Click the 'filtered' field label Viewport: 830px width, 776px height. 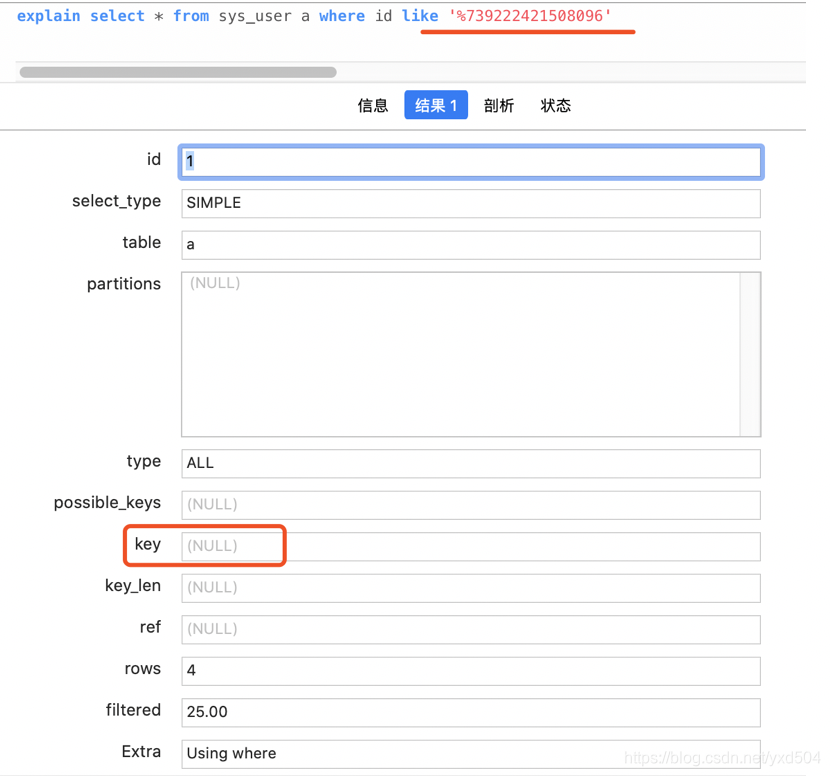click(x=133, y=710)
